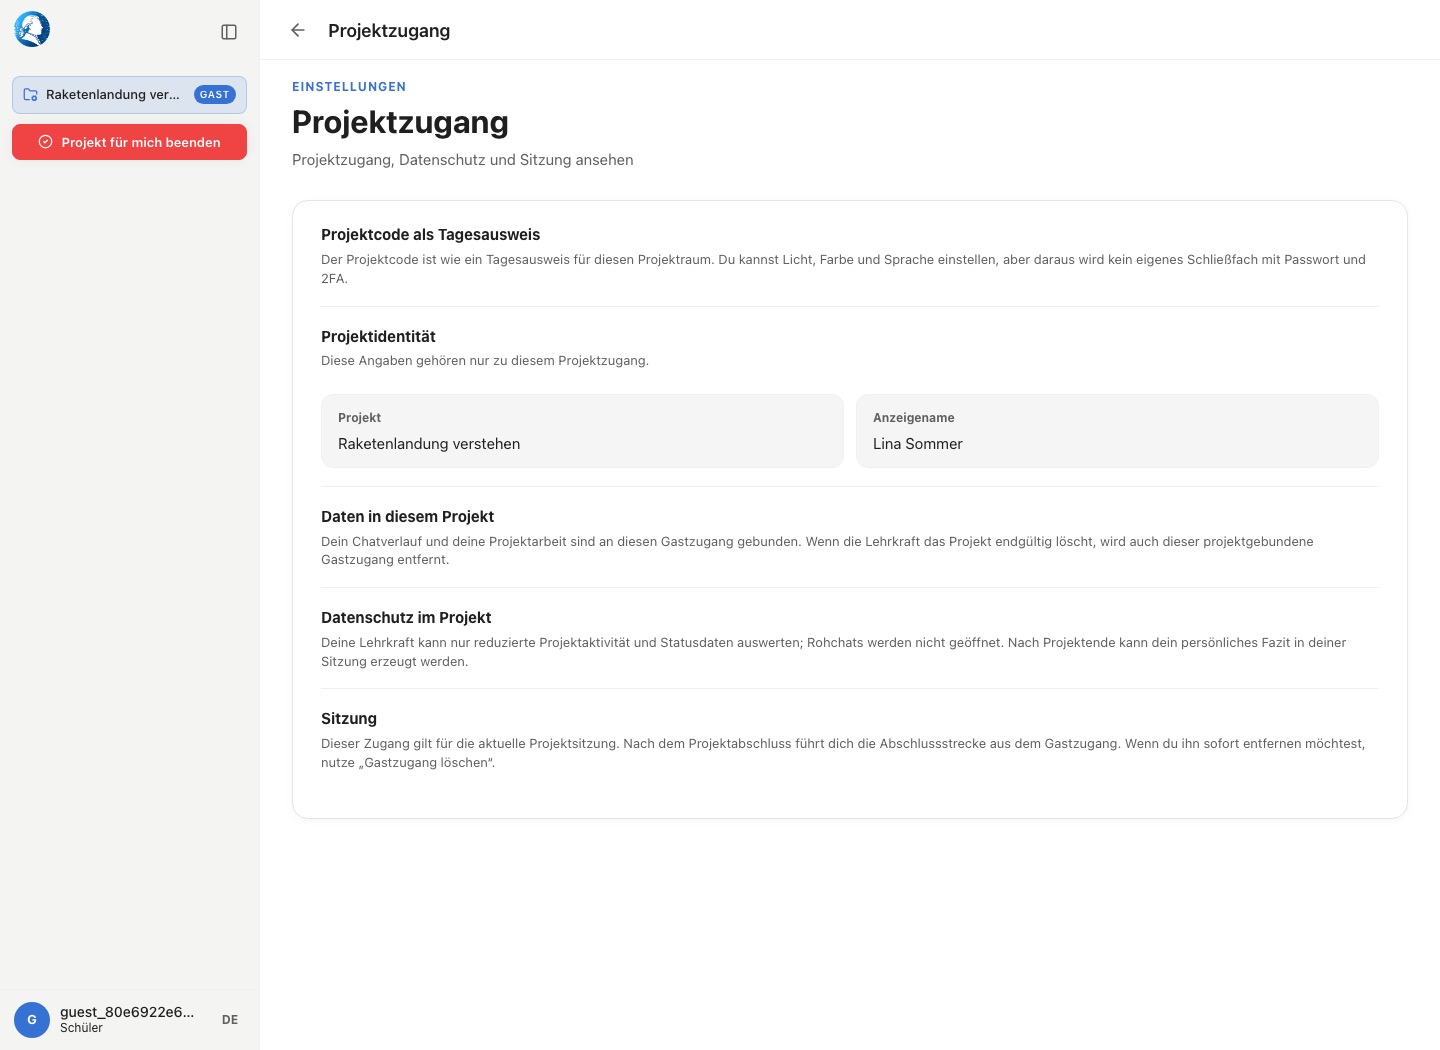Image resolution: width=1440 pixels, height=1050 pixels.
Task: Click Projekt für mich beenden button
Action: [129, 142]
